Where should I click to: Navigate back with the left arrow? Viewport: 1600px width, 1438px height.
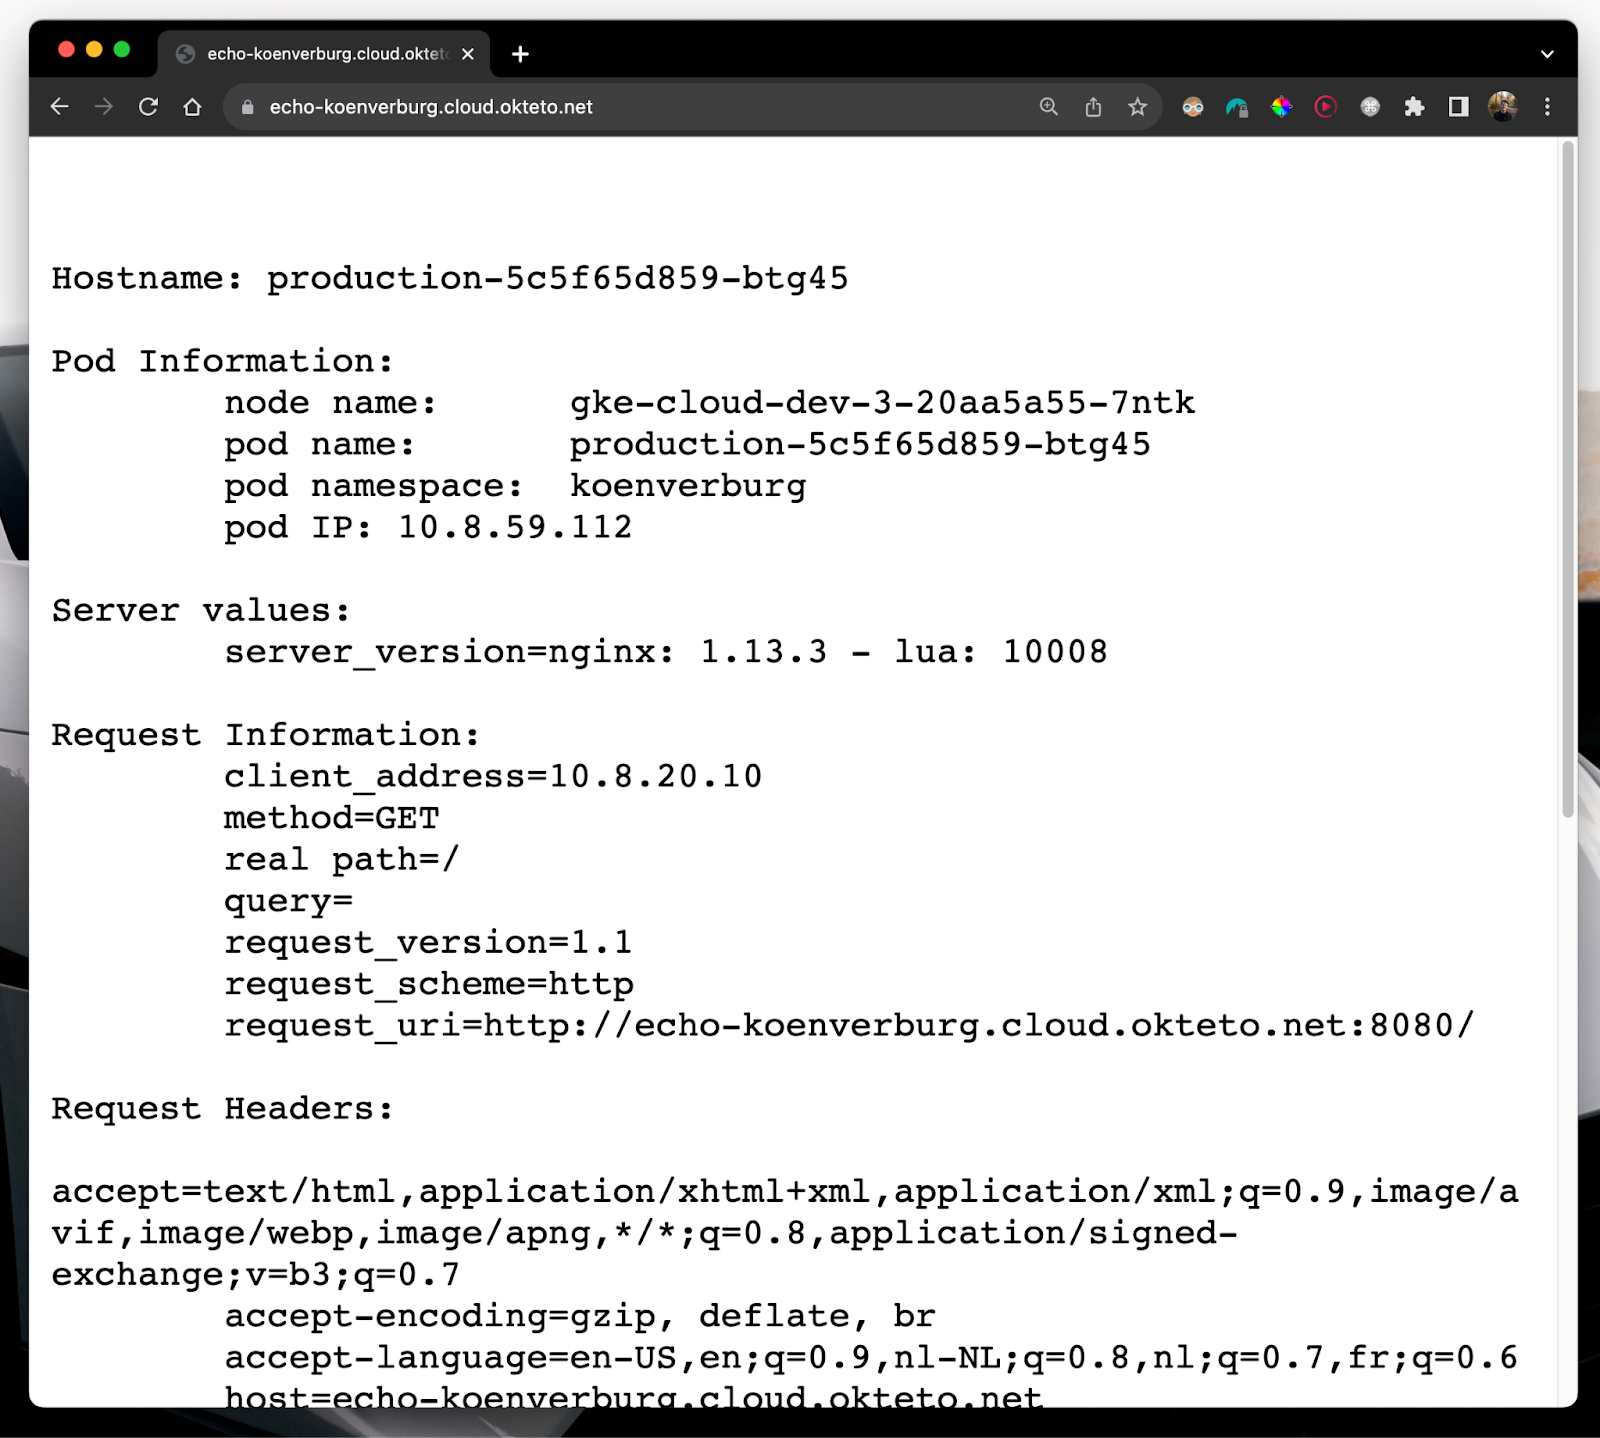(60, 107)
